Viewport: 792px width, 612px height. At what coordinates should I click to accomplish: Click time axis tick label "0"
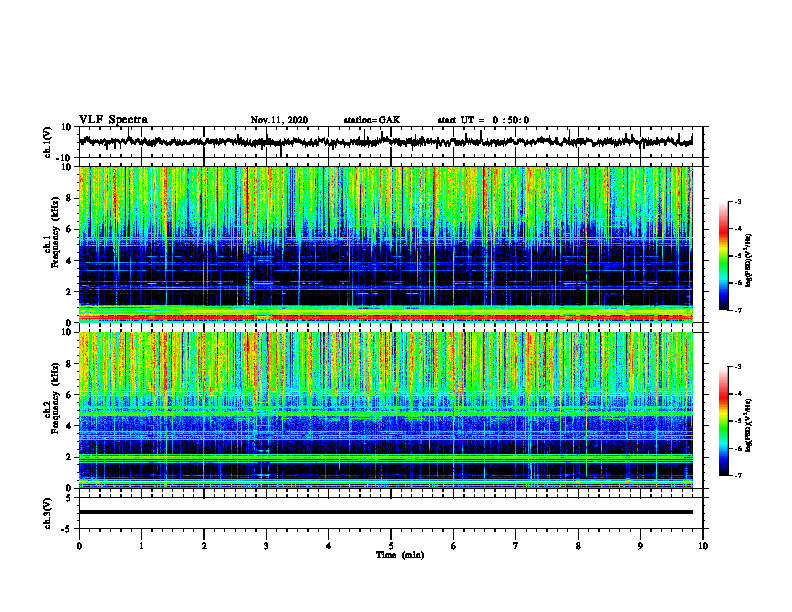tap(79, 546)
